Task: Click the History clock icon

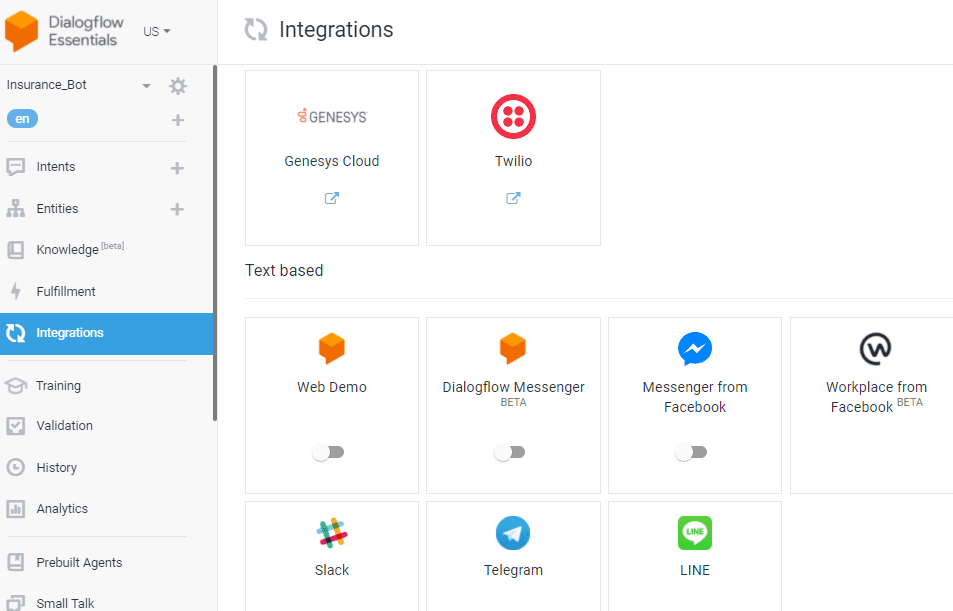Action: pos(15,467)
